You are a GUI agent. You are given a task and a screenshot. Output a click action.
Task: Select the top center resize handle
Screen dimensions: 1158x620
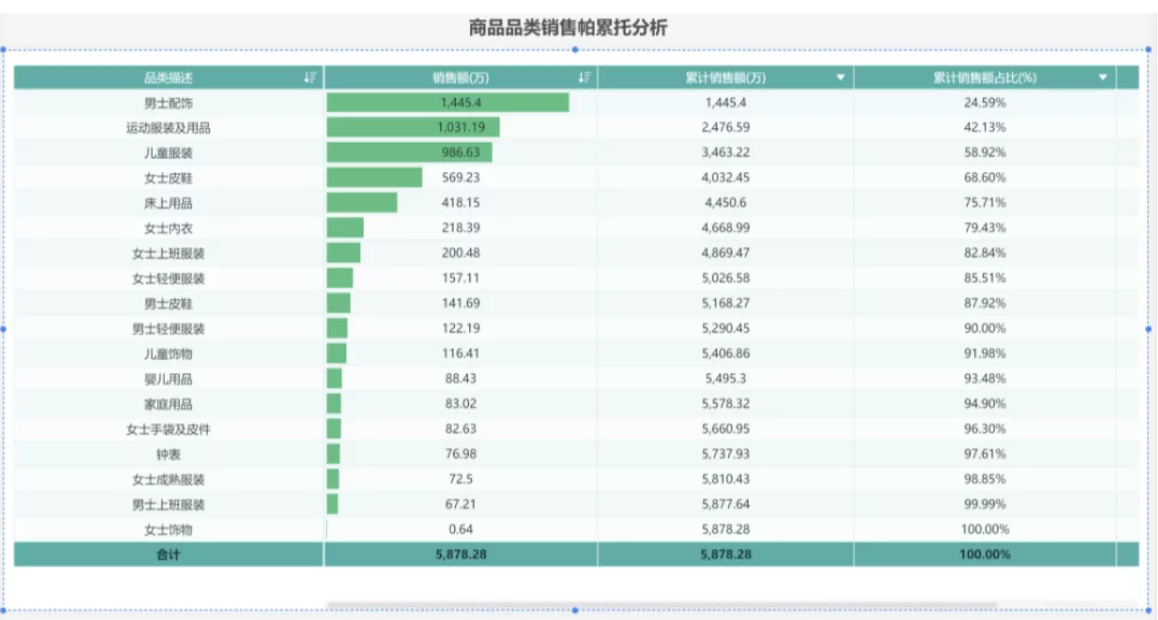(575, 49)
